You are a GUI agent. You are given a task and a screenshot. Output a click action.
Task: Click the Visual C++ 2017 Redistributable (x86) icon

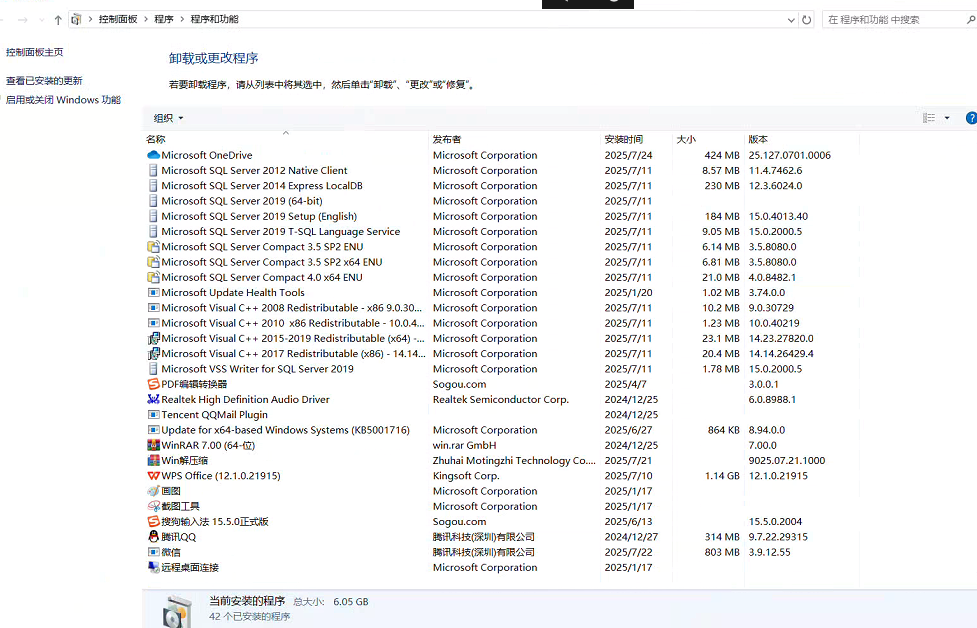[x=153, y=353]
